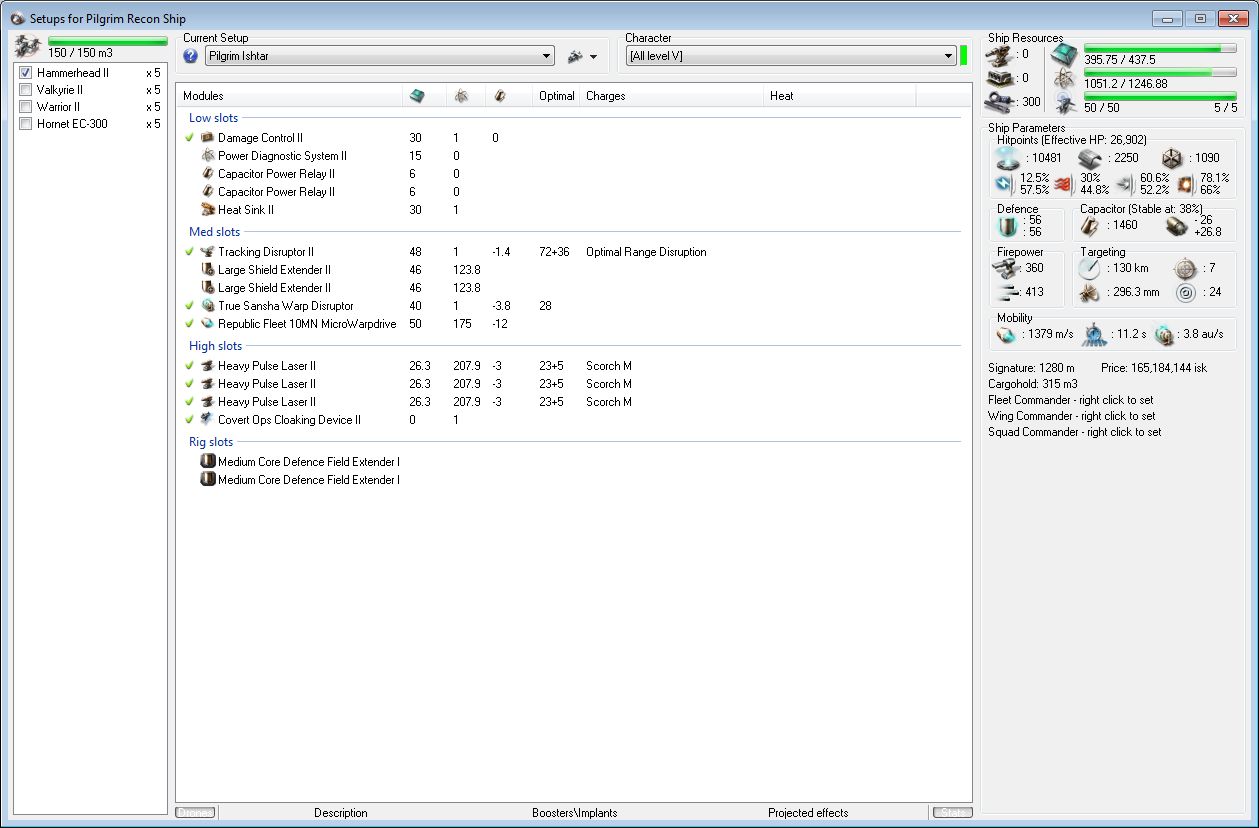Click the drone bay 150 / 150 m3 capacity bar
The width and height of the screenshot is (1259, 828).
[x=108, y=41]
